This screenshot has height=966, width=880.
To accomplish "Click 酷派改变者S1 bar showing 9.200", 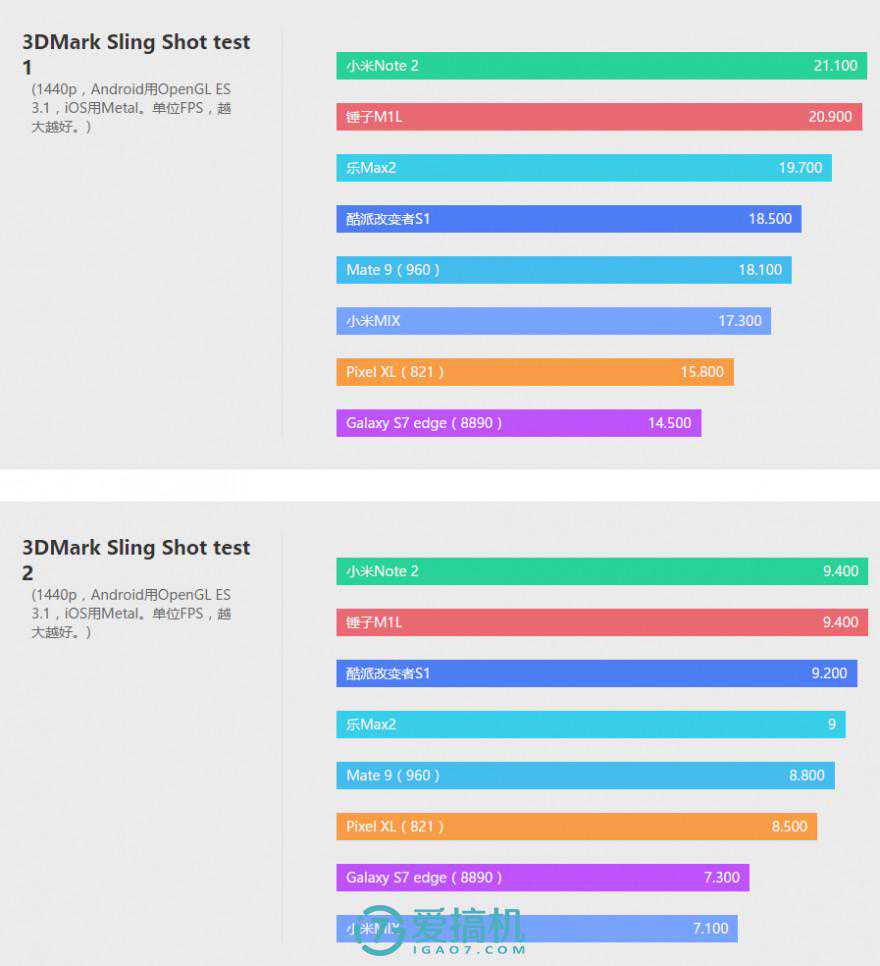I will (596, 673).
